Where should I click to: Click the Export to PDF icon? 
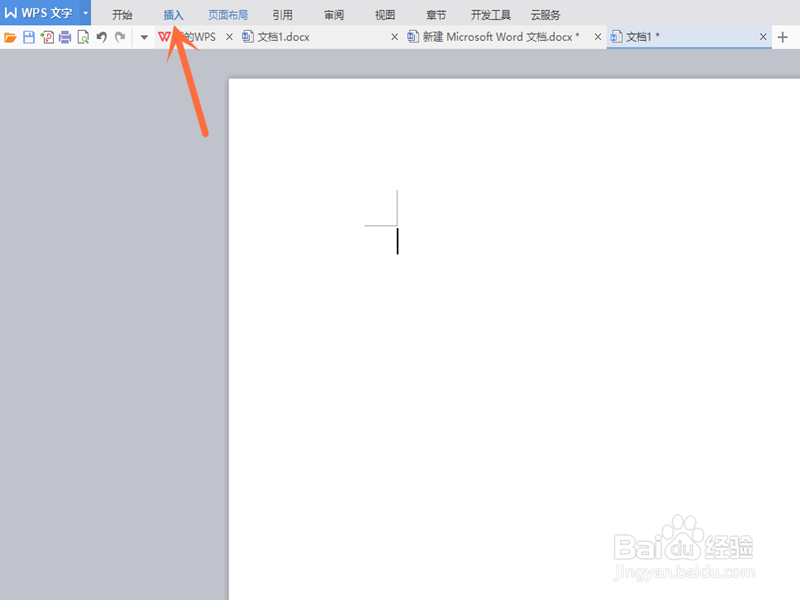47,37
